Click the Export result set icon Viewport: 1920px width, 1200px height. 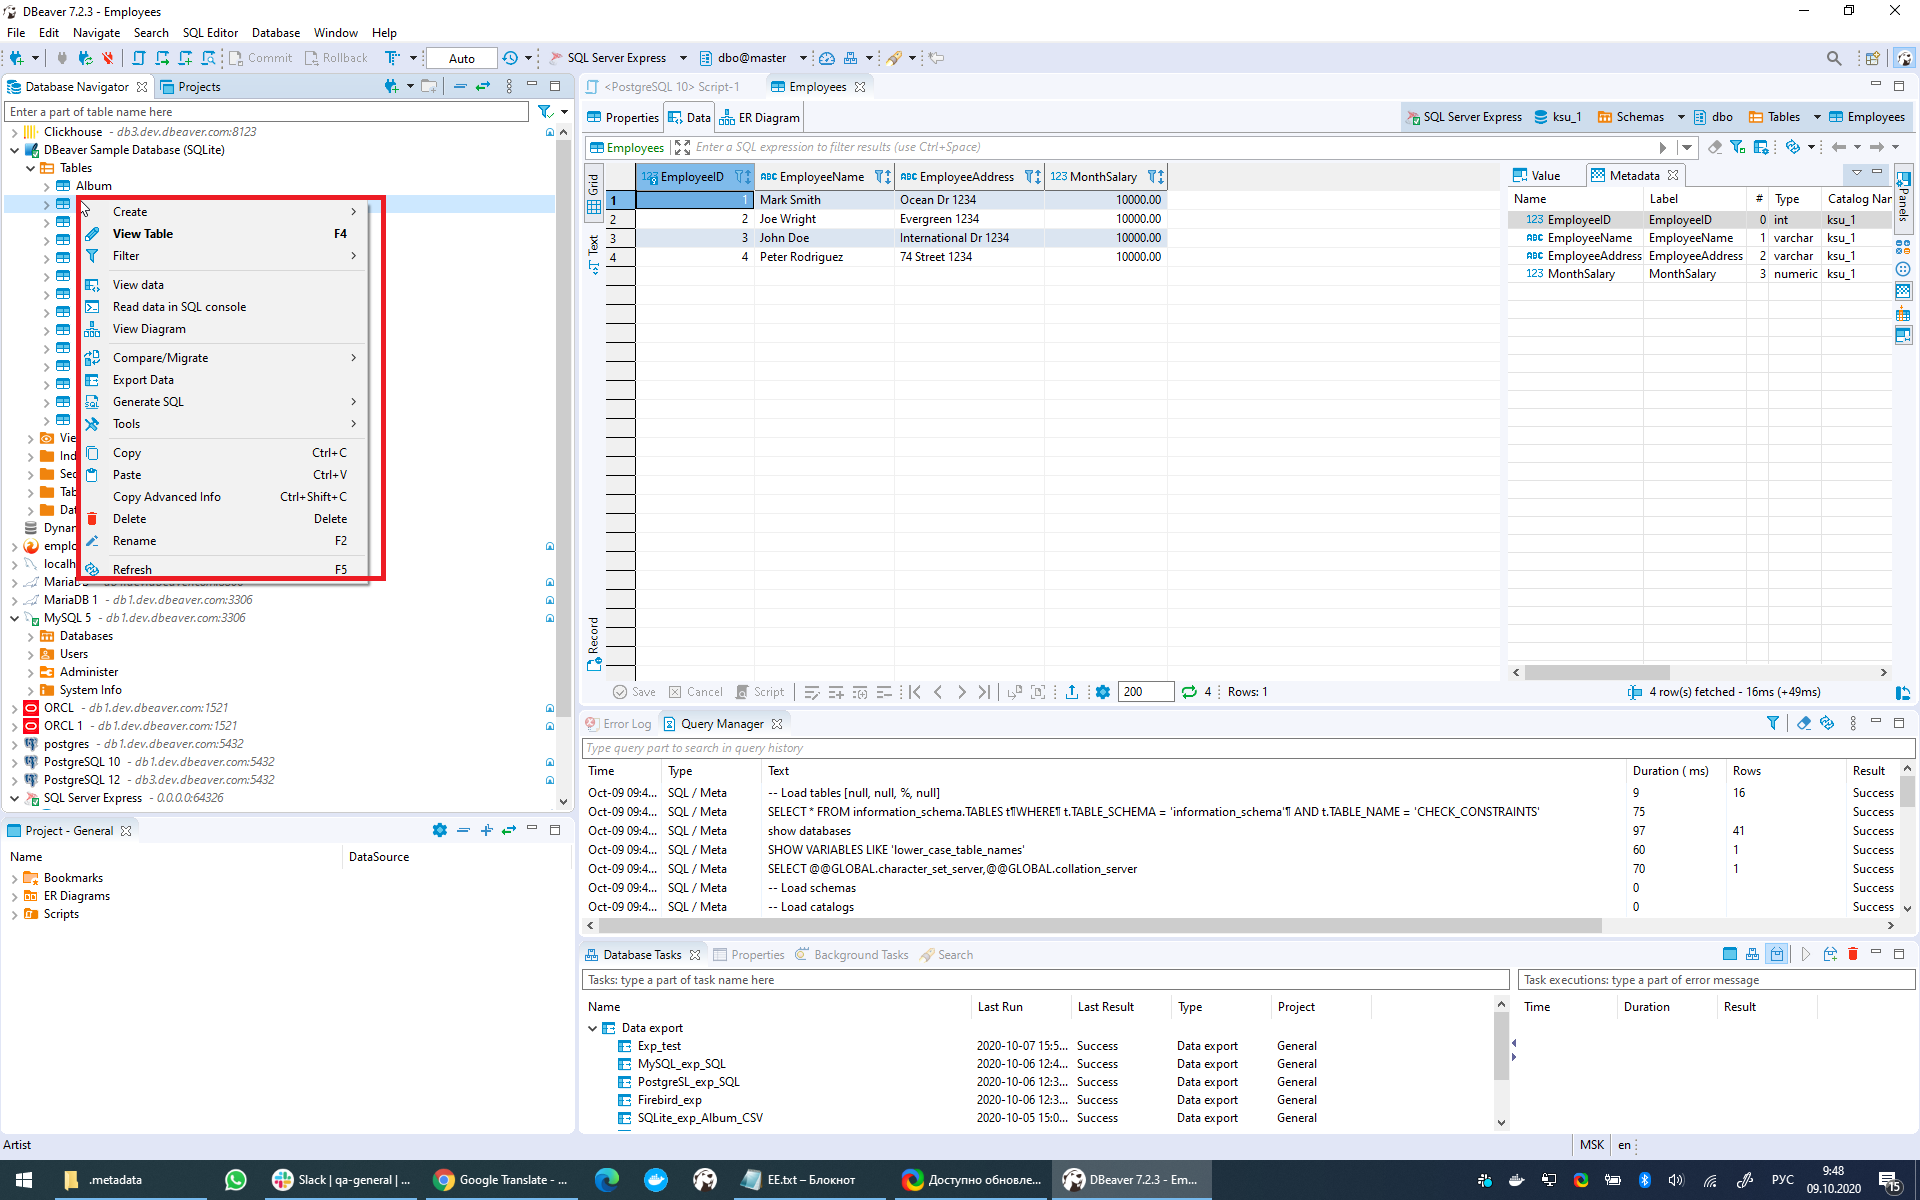click(1071, 691)
